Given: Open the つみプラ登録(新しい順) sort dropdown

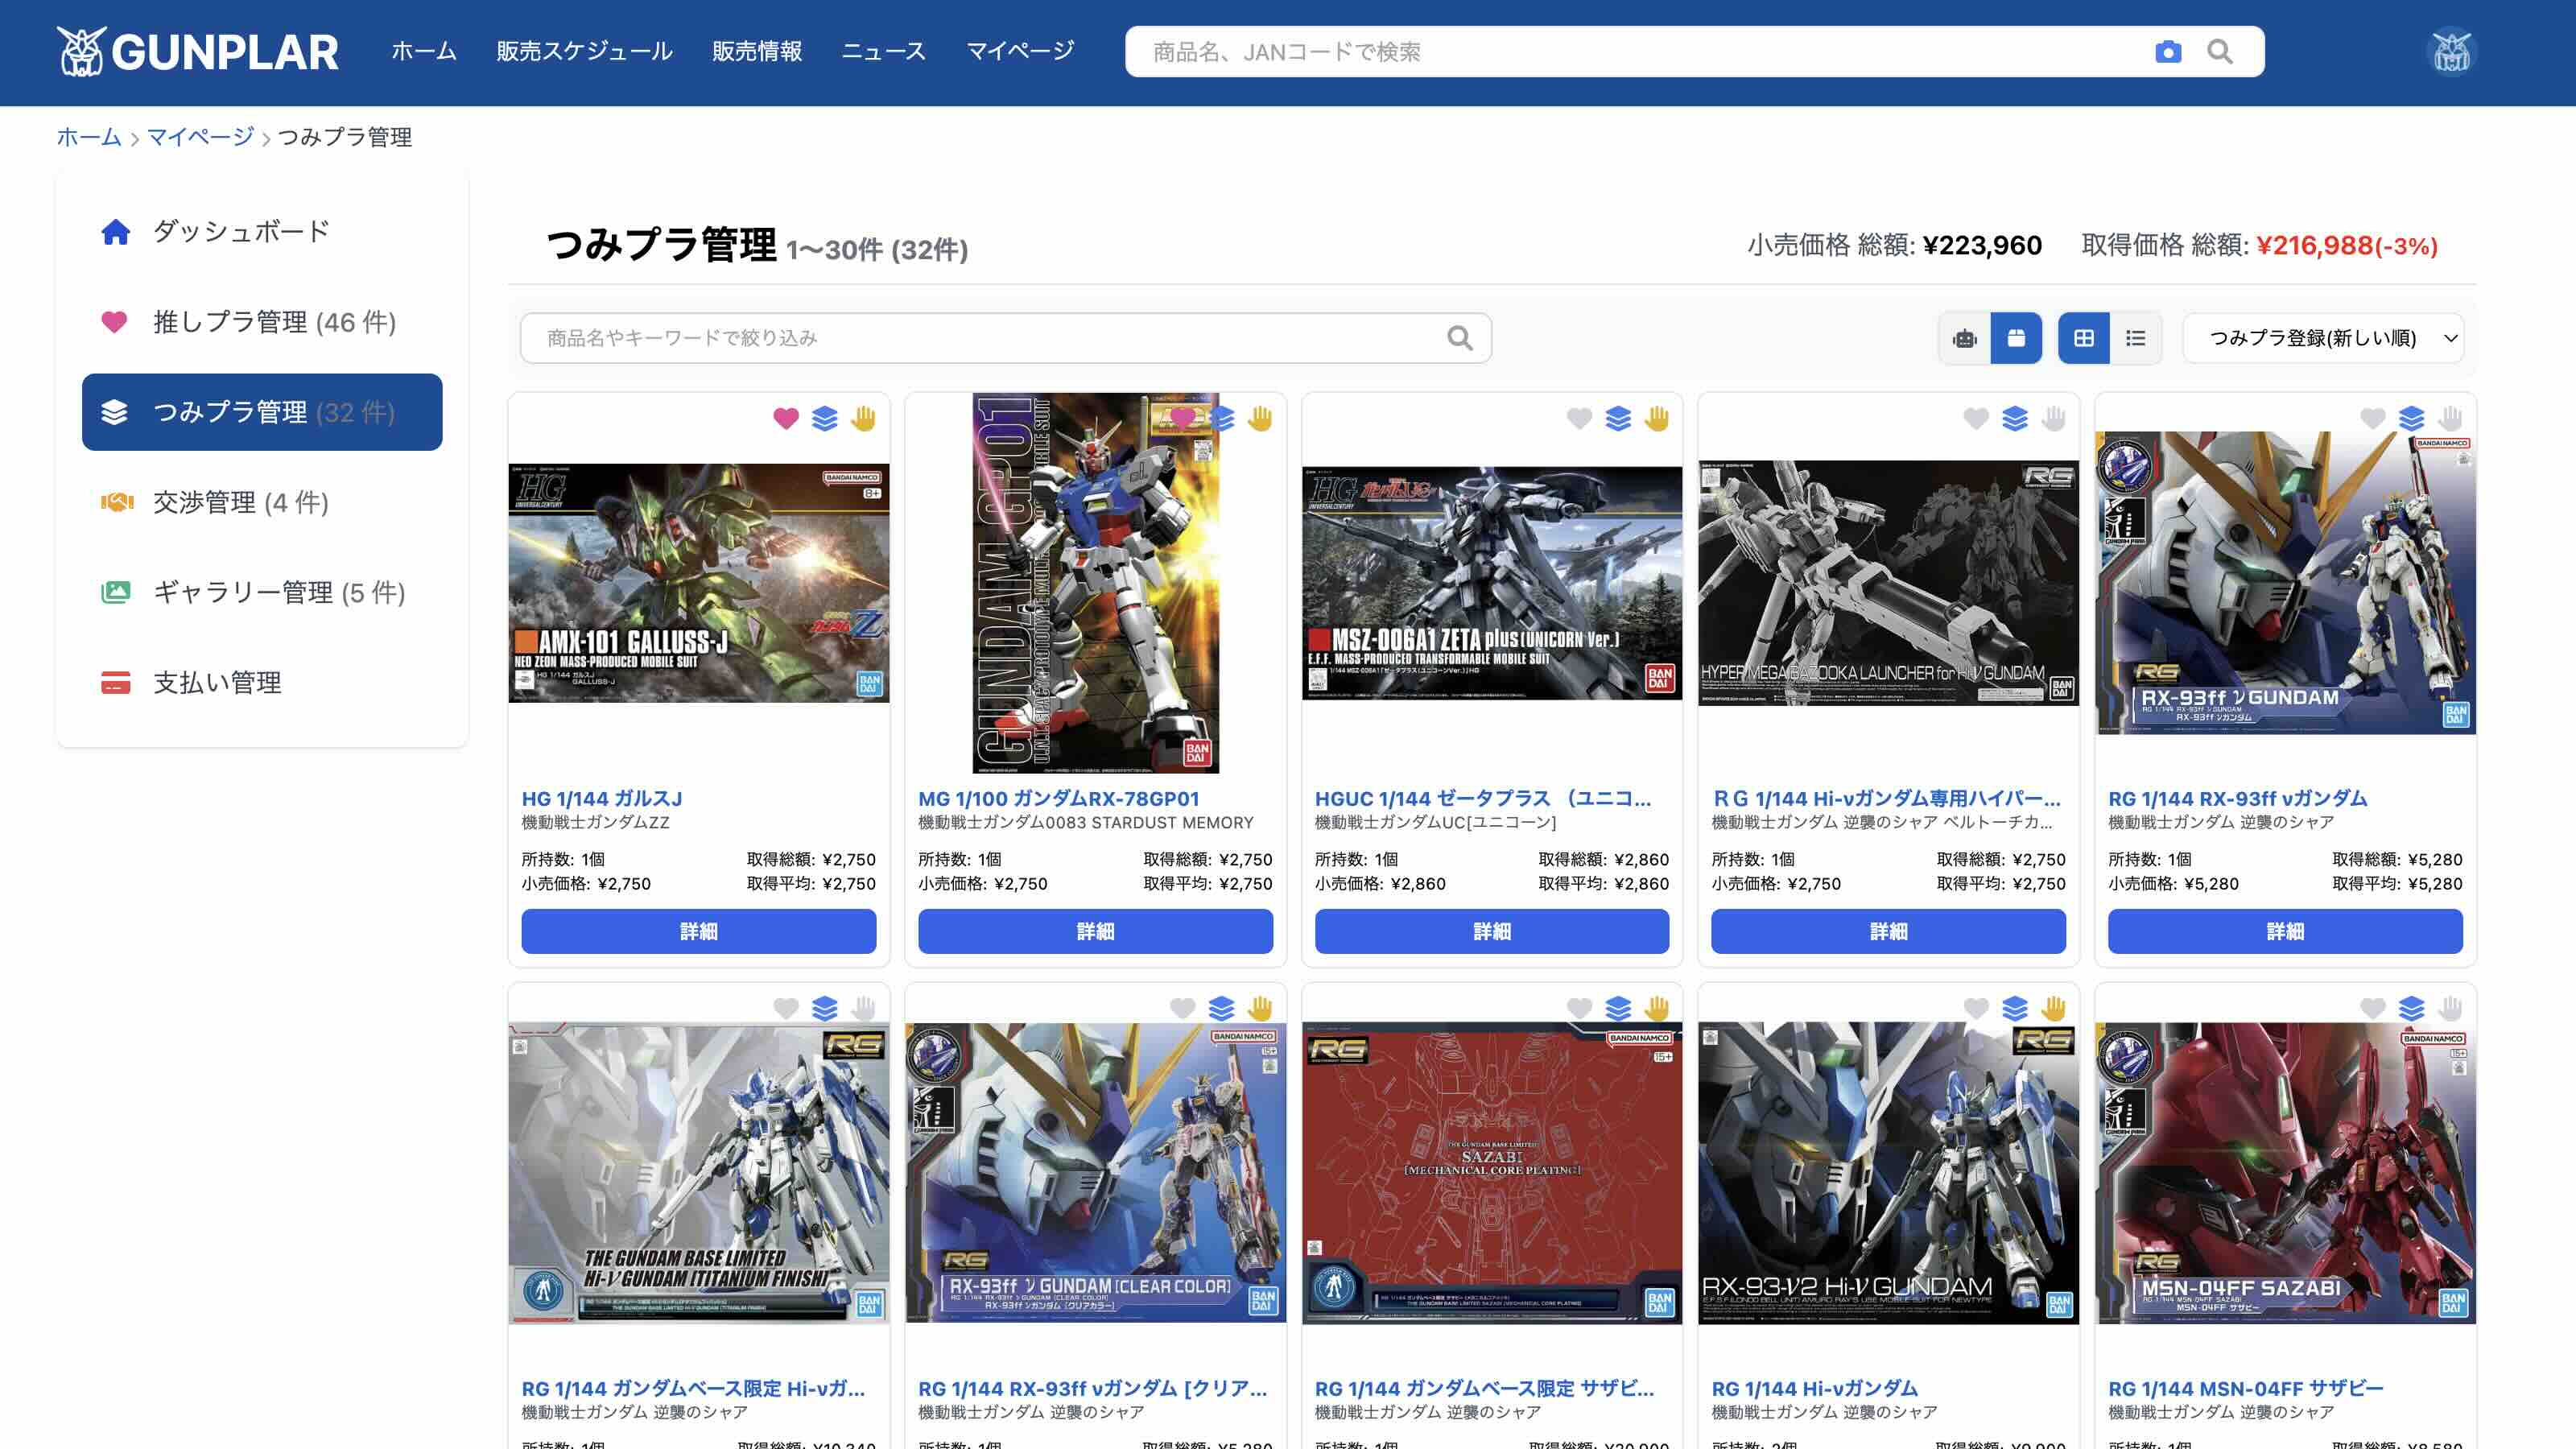Looking at the screenshot, I should 2323,338.
